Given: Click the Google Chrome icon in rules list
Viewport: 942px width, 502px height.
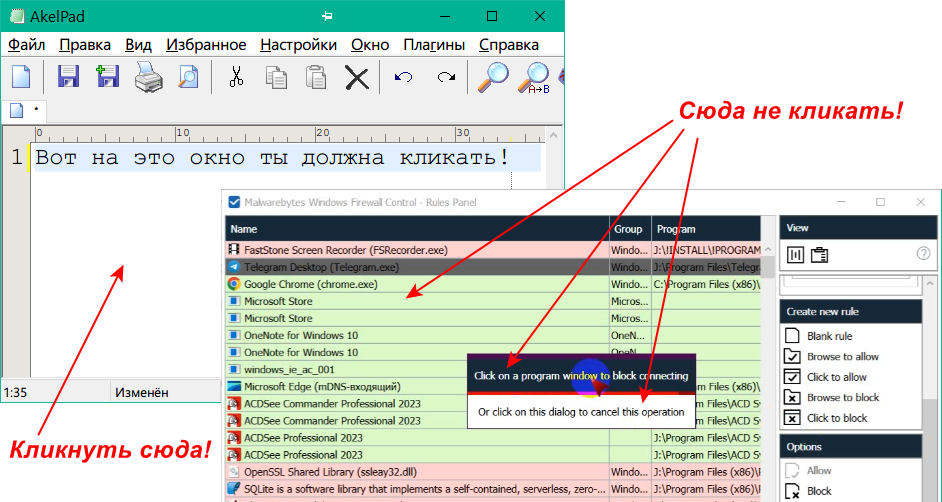Looking at the screenshot, I should 234,284.
